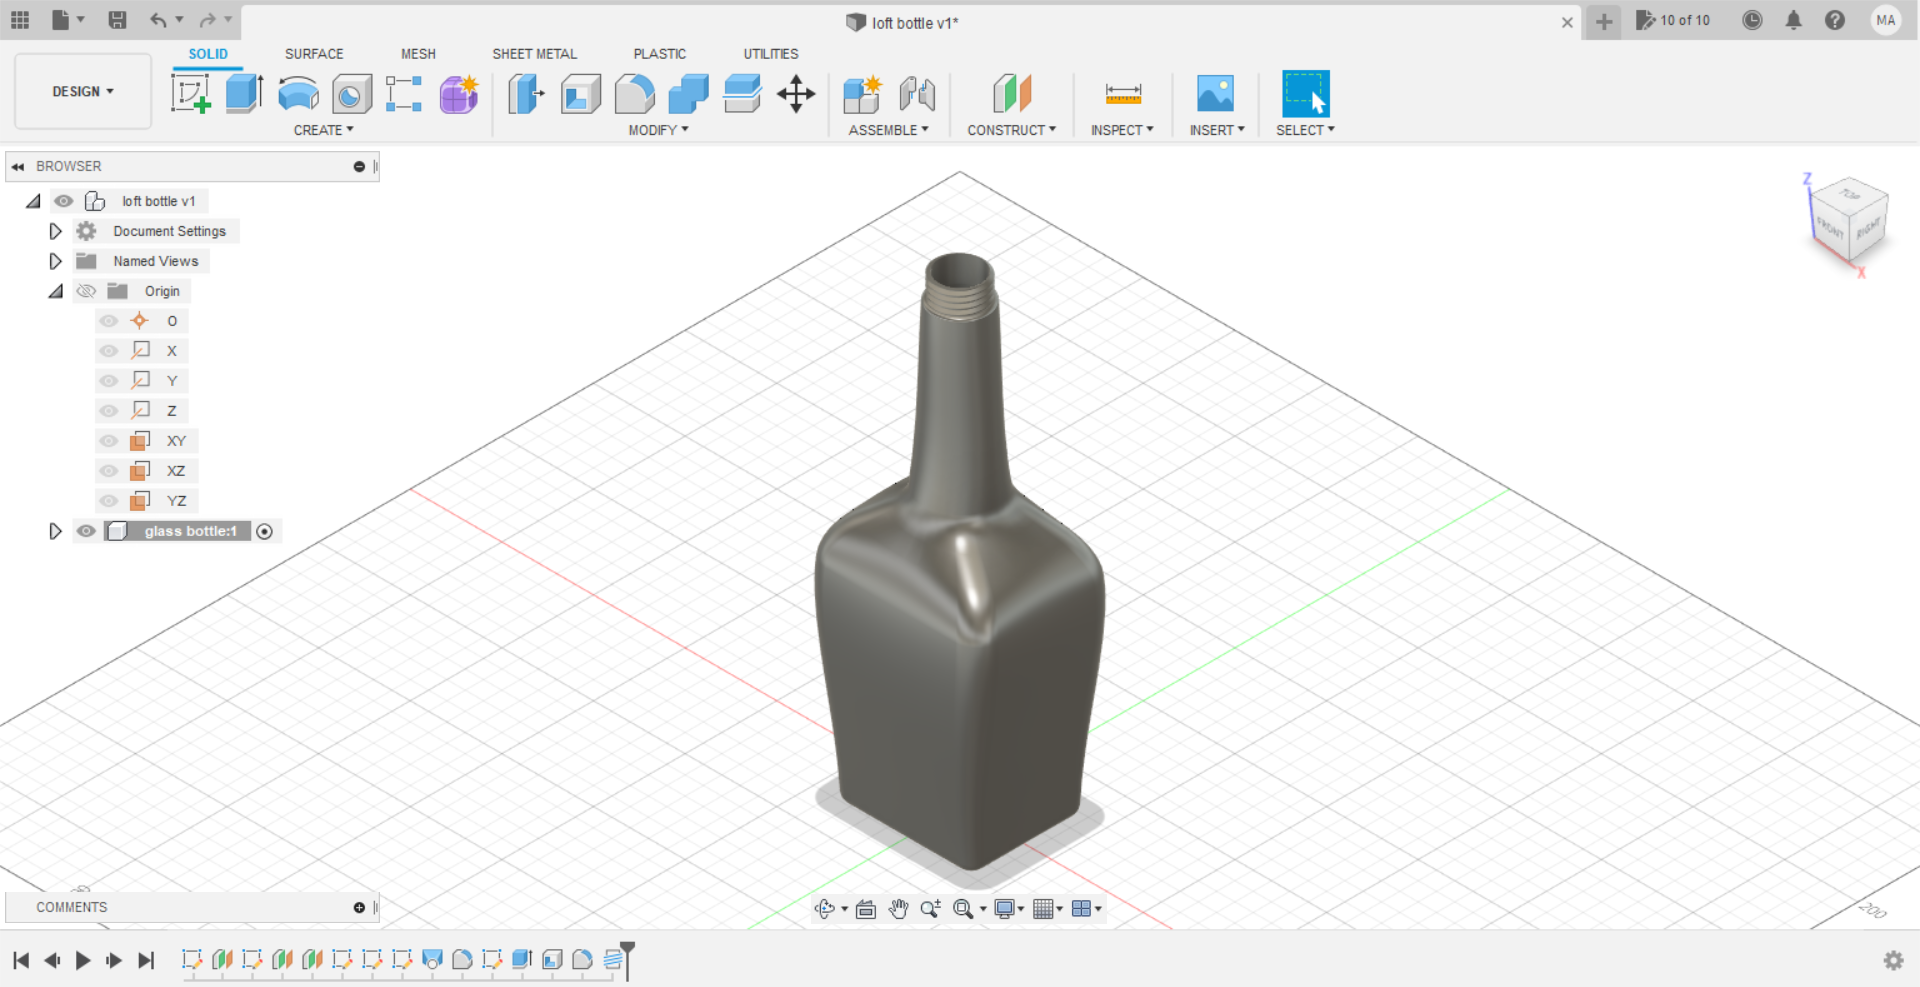The height and width of the screenshot is (987, 1920).
Task: Open the SHEET METAL tab
Action: pyautogui.click(x=535, y=54)
